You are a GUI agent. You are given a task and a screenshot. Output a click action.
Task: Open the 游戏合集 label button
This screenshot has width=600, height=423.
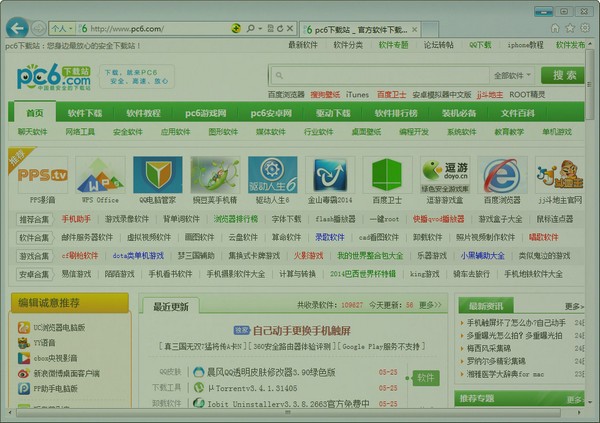34,256
